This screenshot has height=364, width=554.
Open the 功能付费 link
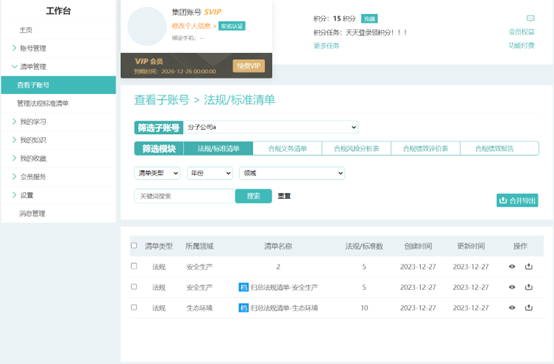click(521, 45)
